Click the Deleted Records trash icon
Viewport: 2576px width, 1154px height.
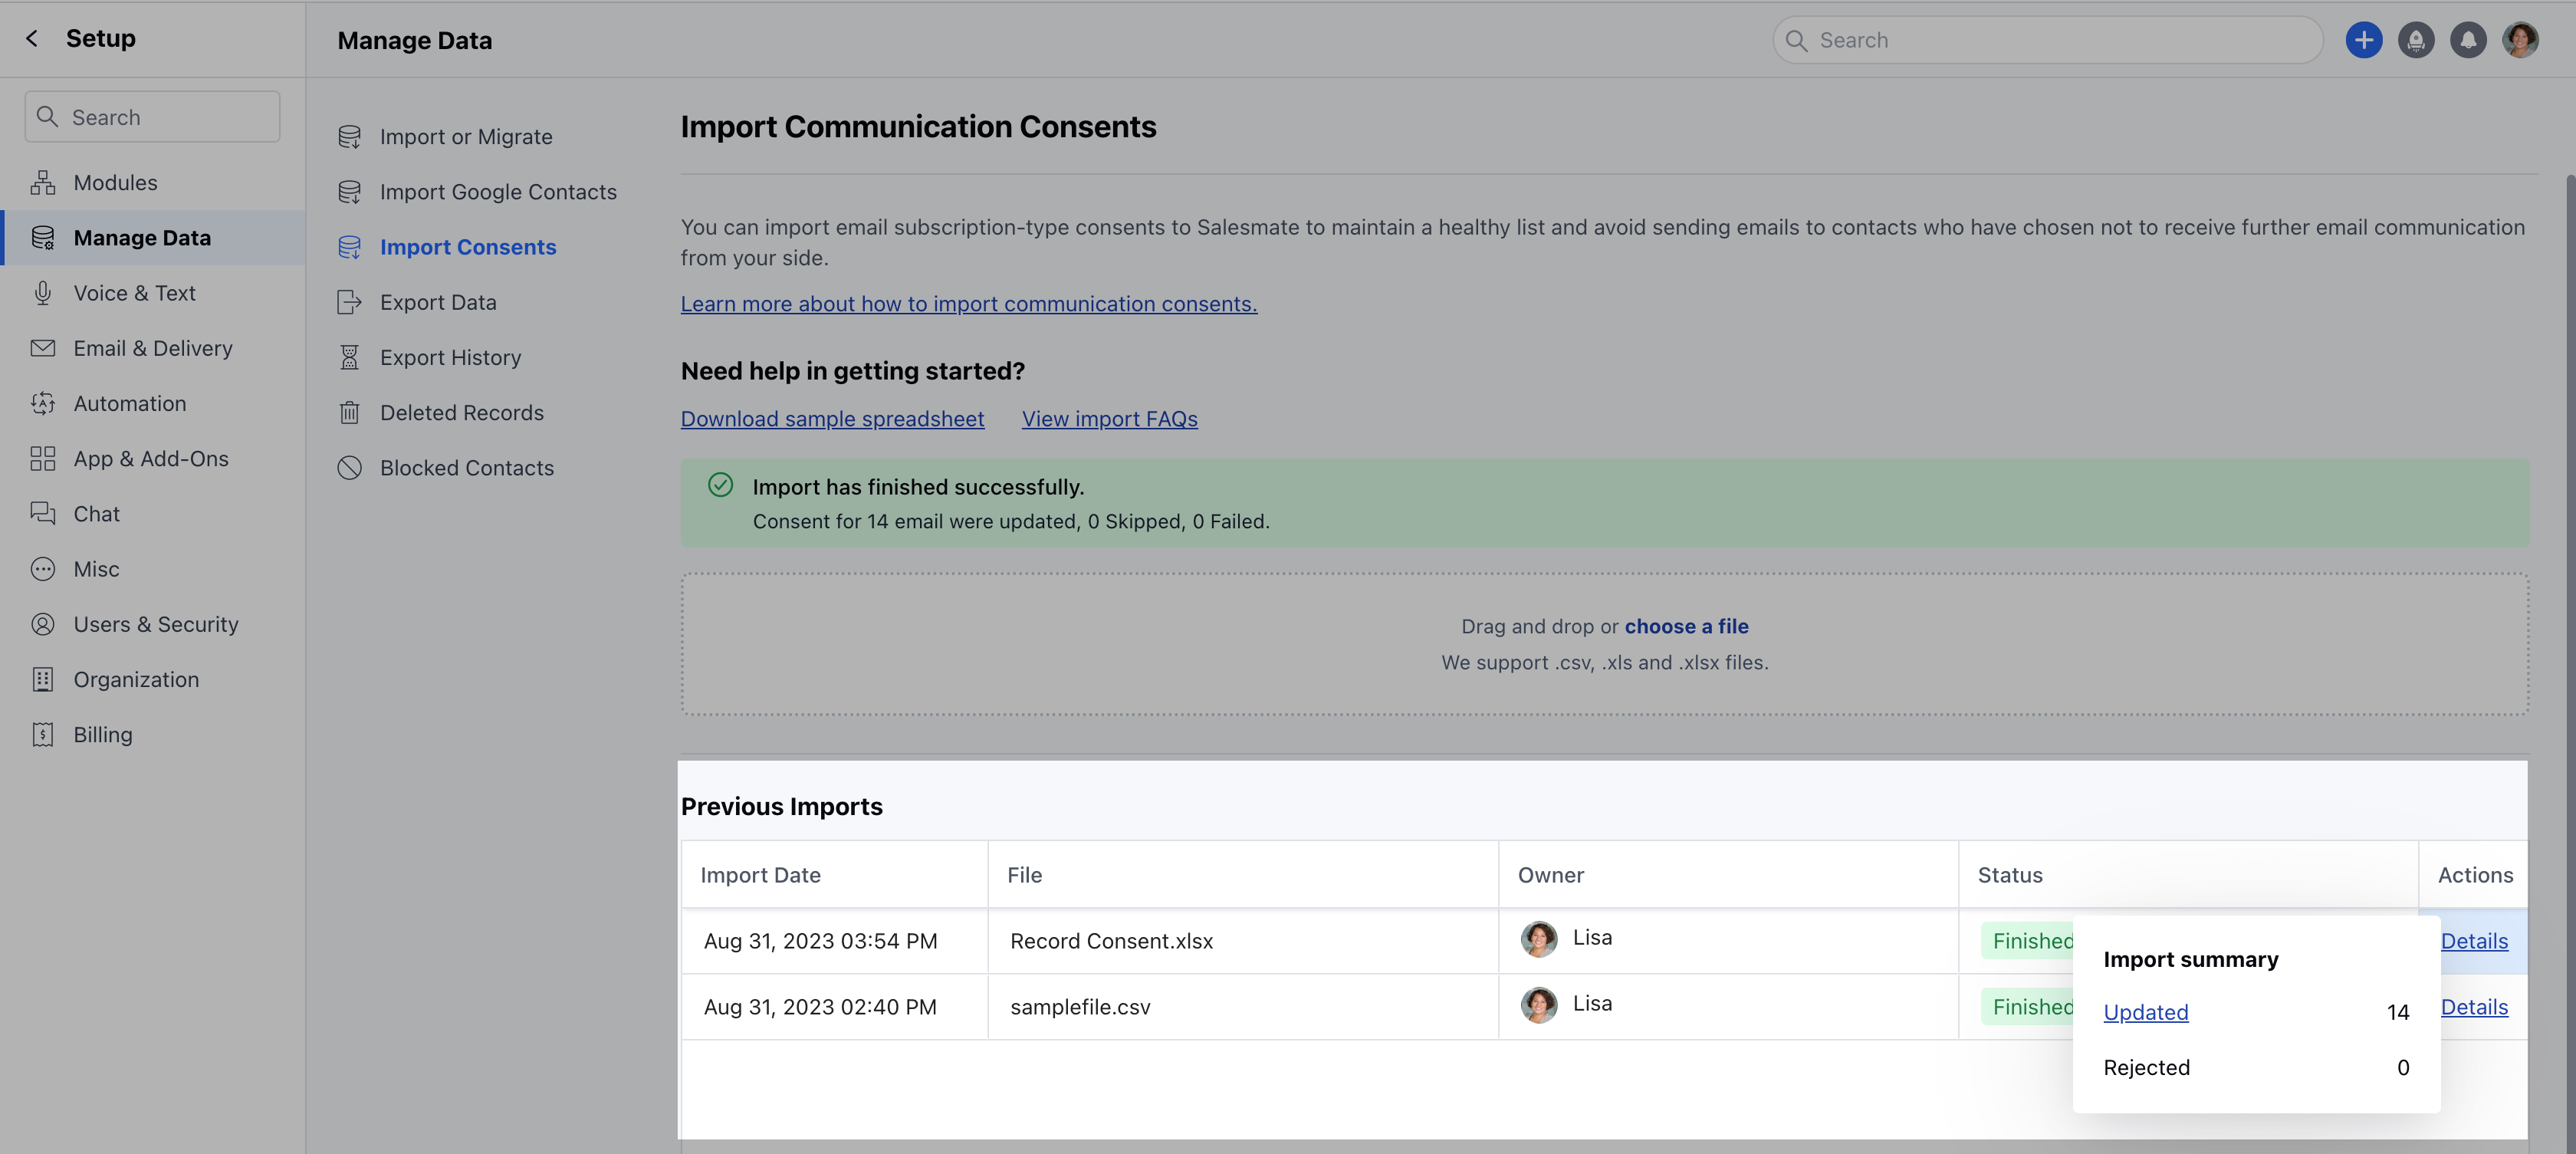pos(350,412)
